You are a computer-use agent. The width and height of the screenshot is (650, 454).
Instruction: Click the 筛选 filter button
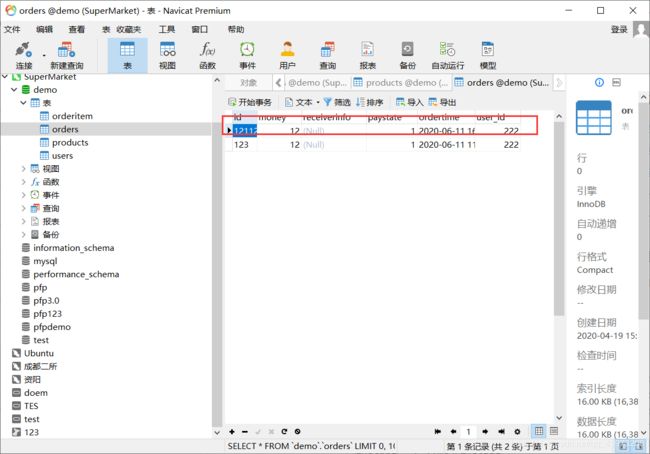click(337, 102)
